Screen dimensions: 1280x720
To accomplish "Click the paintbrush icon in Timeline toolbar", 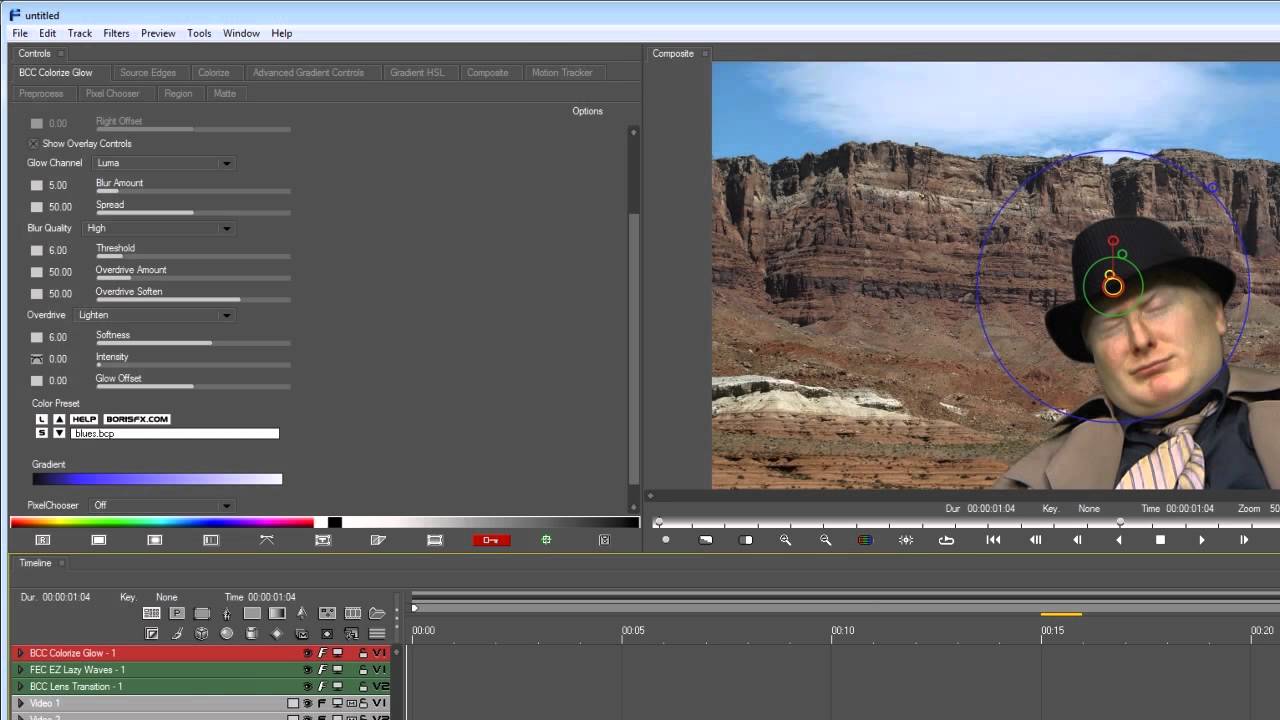I will click(177, 633).
